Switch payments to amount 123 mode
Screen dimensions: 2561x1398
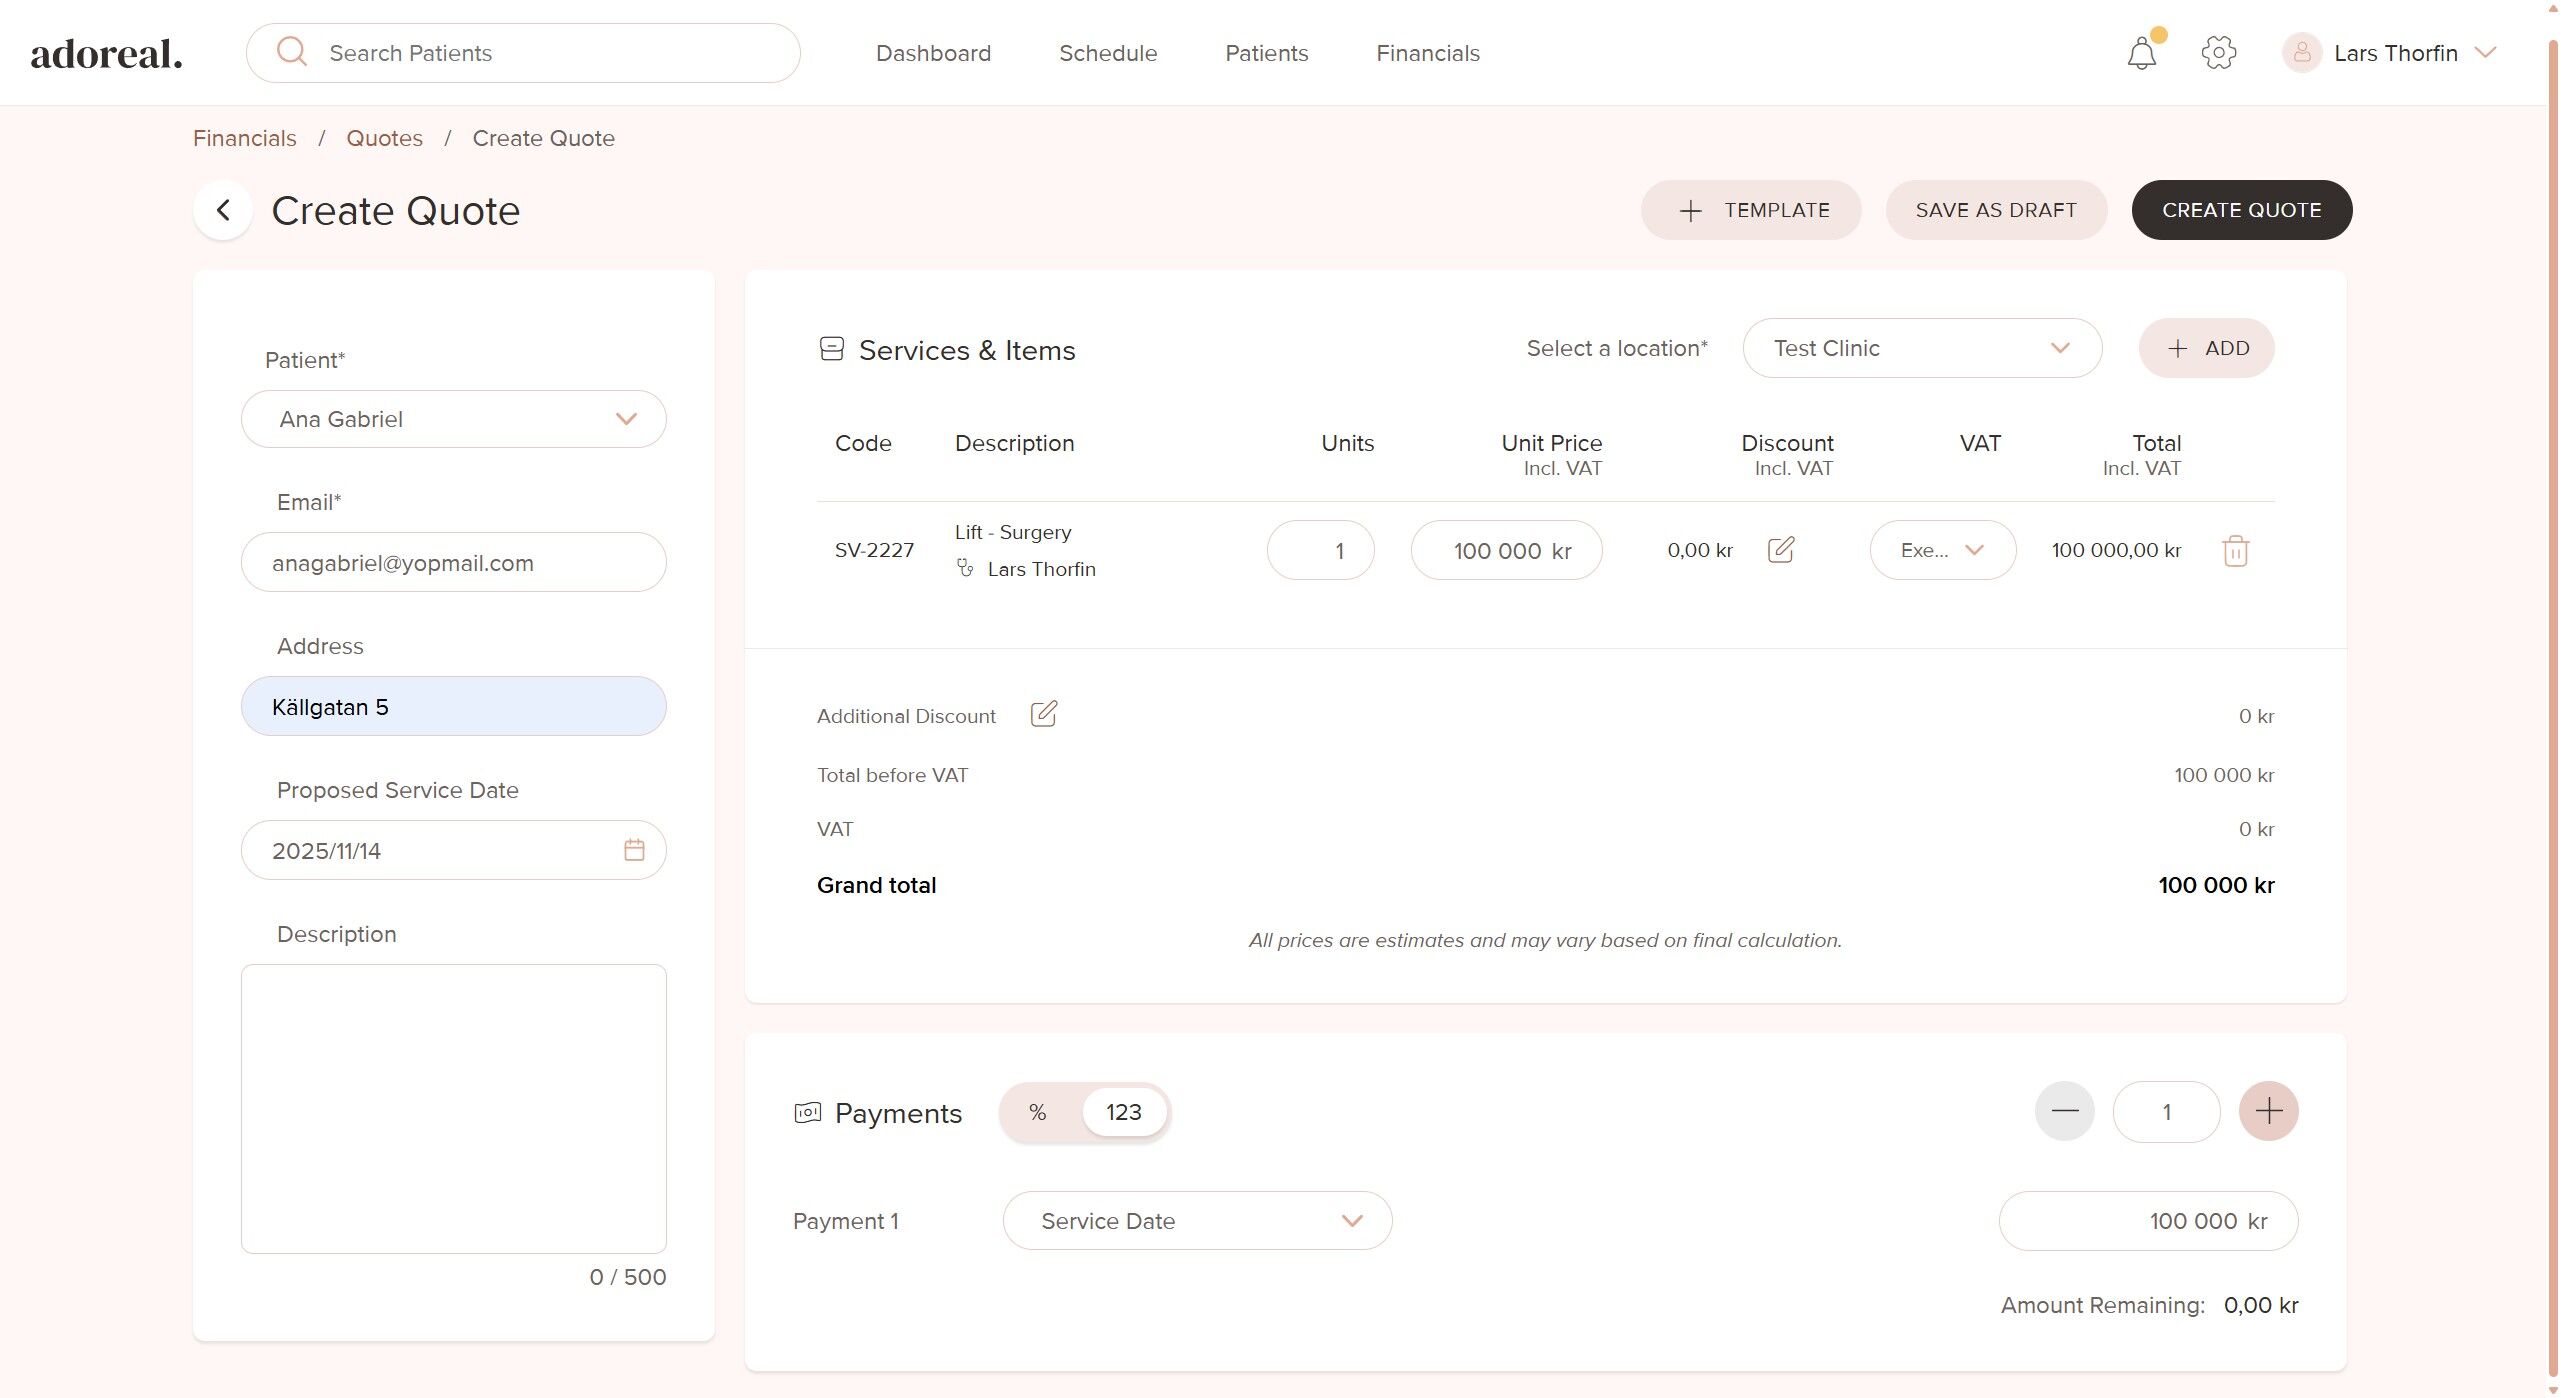coord(1123,1112)
